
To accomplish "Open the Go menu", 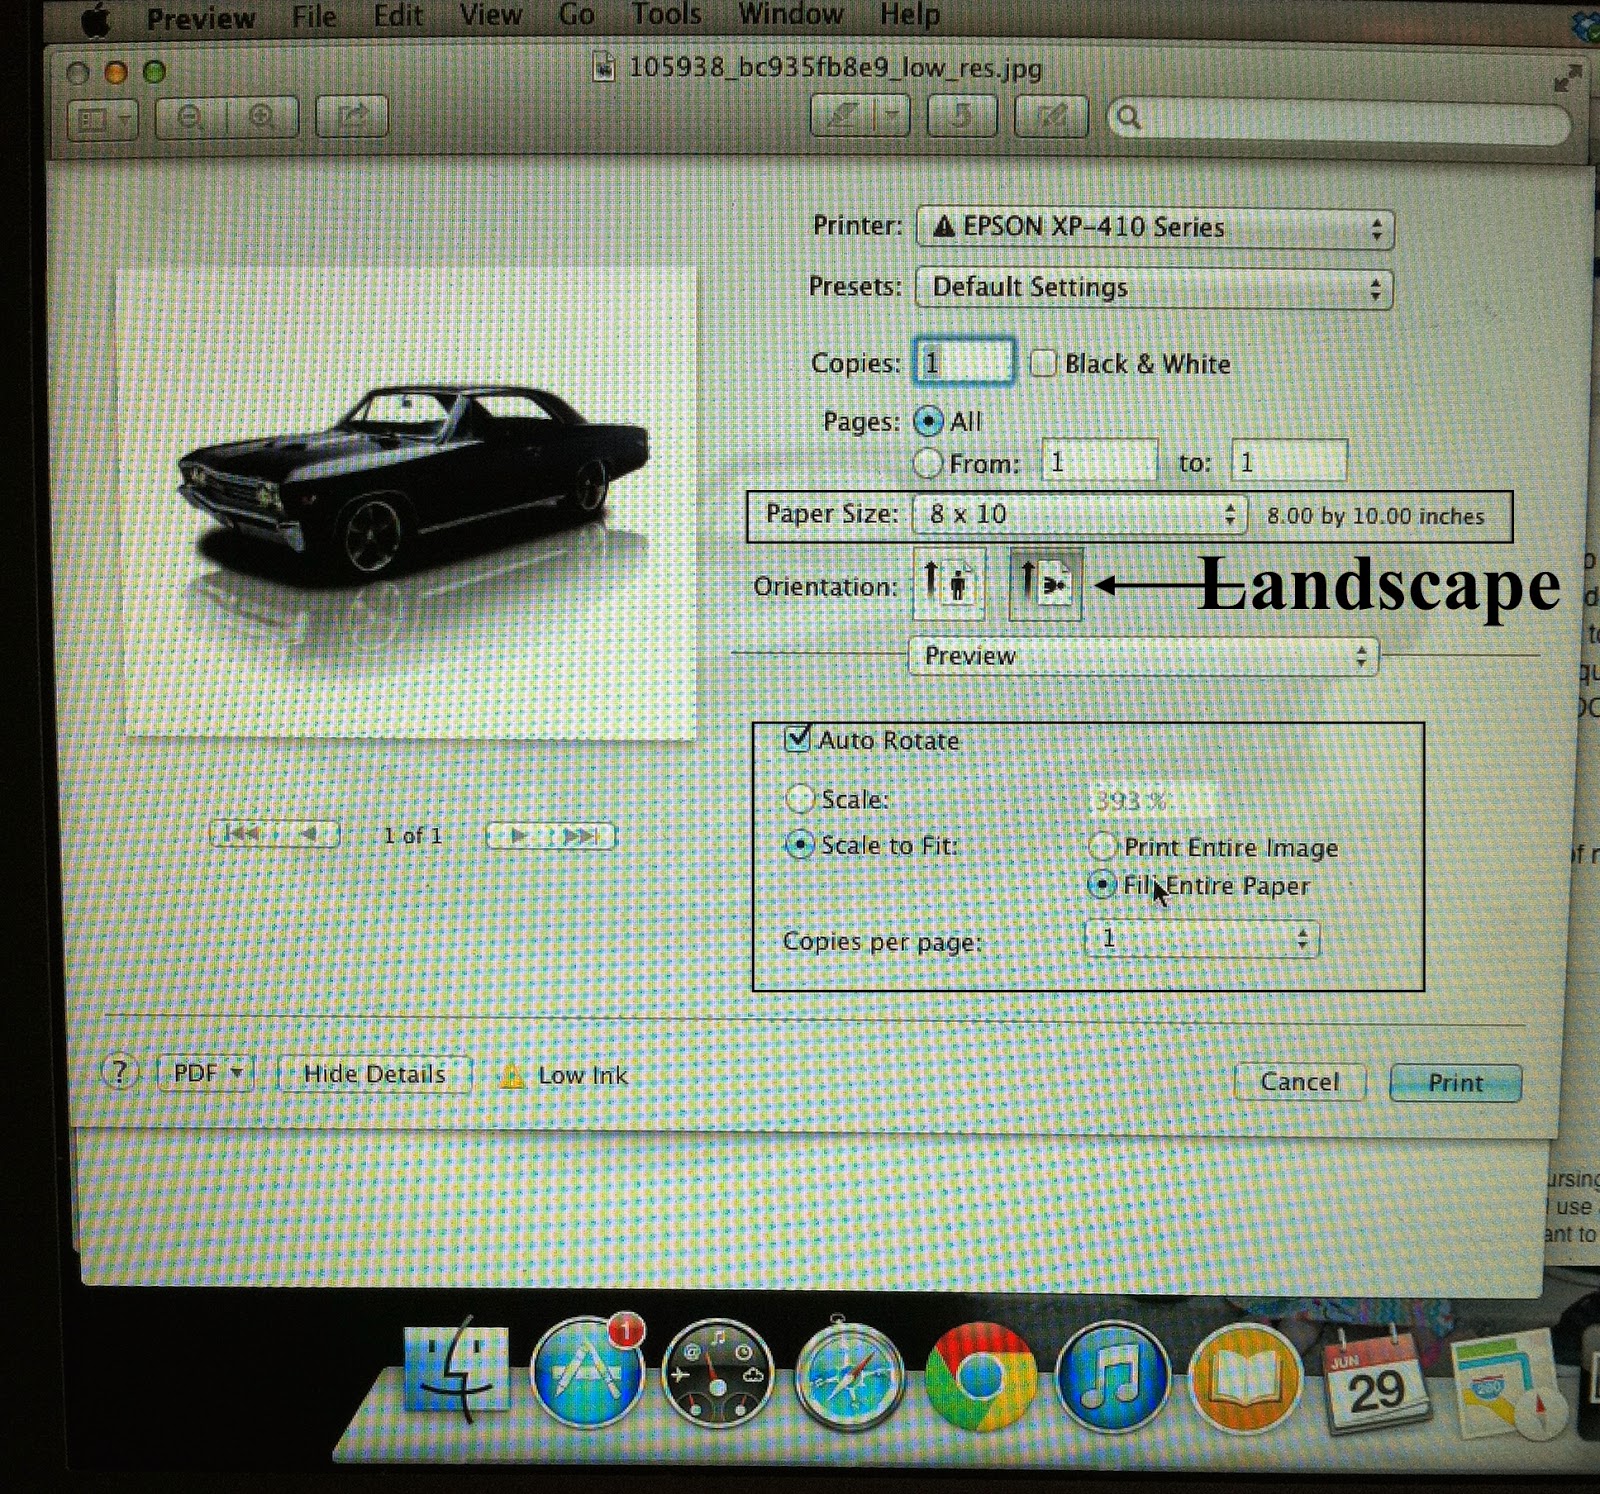I will tap(576, 15).
